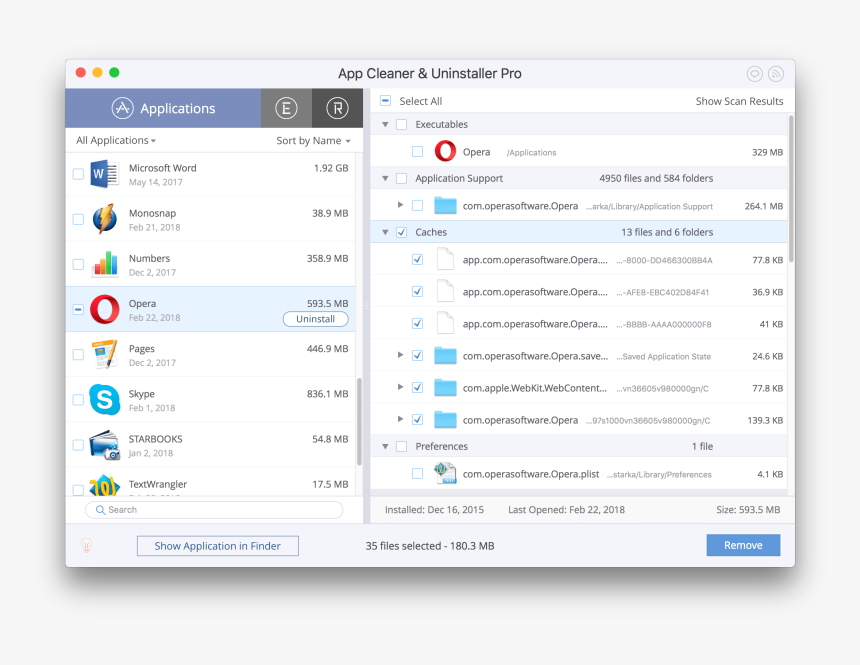Click the Skype app icon
Image resolution: width=860 pixels, height=665 pixels.
click(104, 400)
